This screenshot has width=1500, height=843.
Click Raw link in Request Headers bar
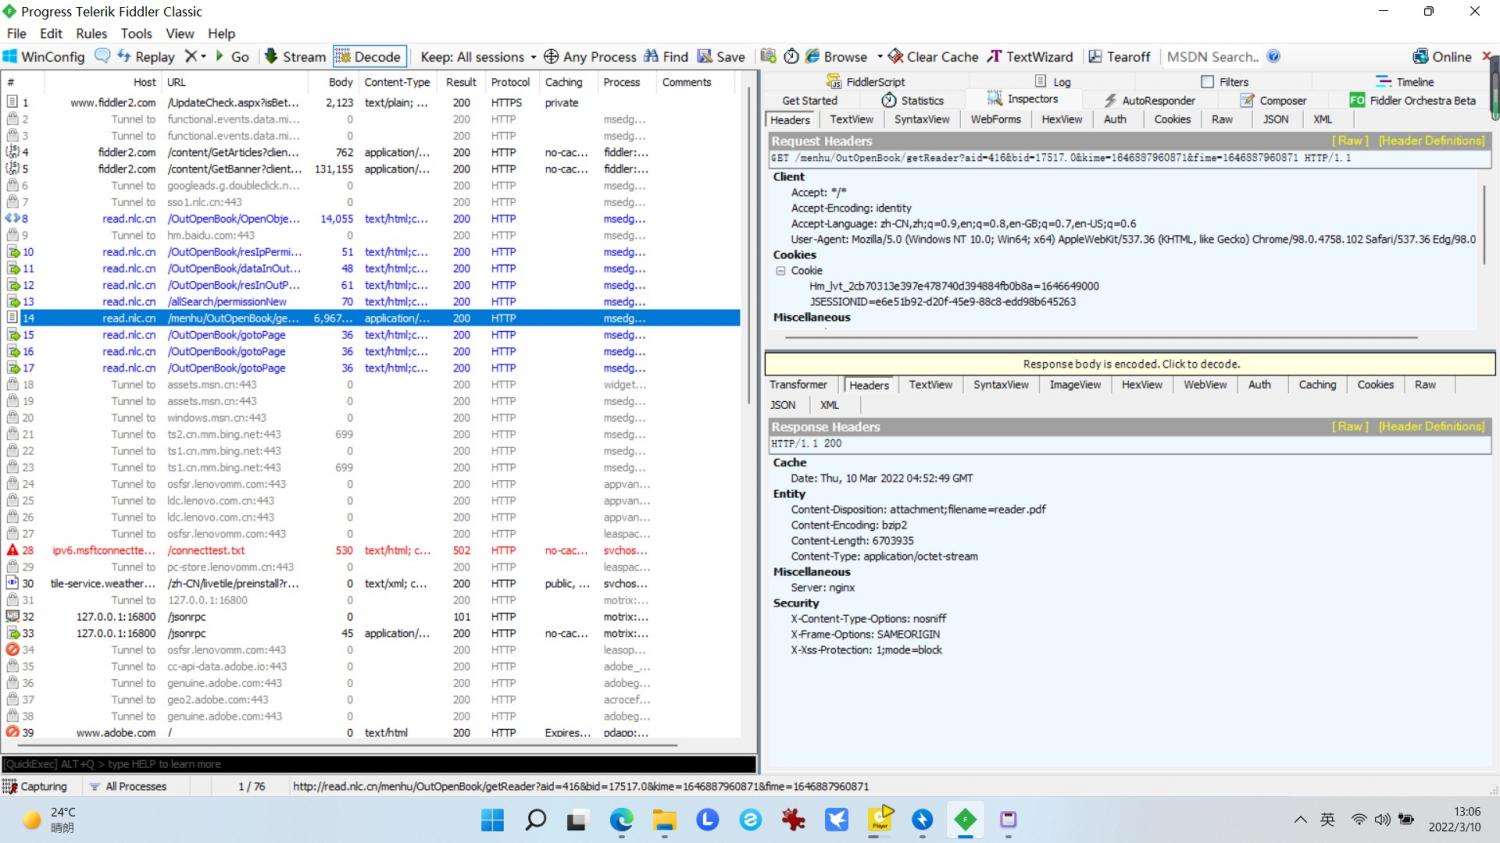coord(1350,141)
